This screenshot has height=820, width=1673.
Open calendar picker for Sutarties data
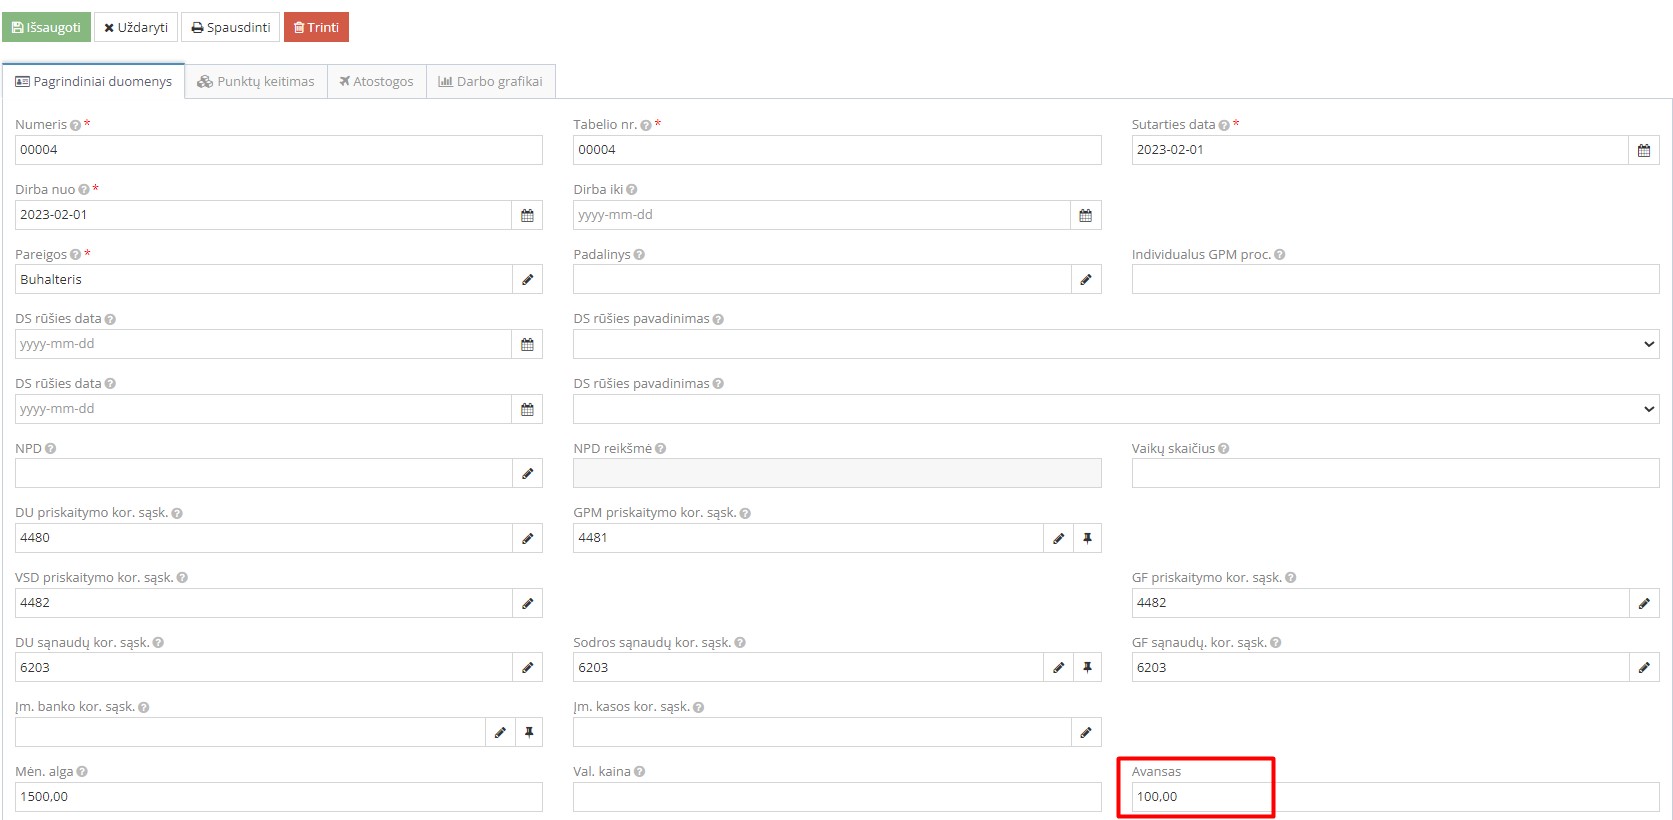(x=1643, y=150)
